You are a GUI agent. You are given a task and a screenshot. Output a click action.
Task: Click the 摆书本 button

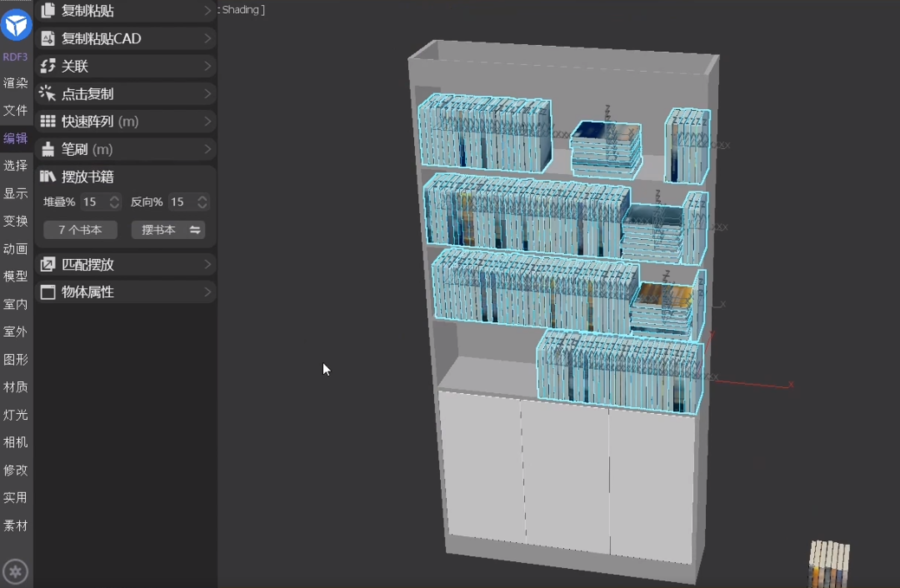(168, 230)
